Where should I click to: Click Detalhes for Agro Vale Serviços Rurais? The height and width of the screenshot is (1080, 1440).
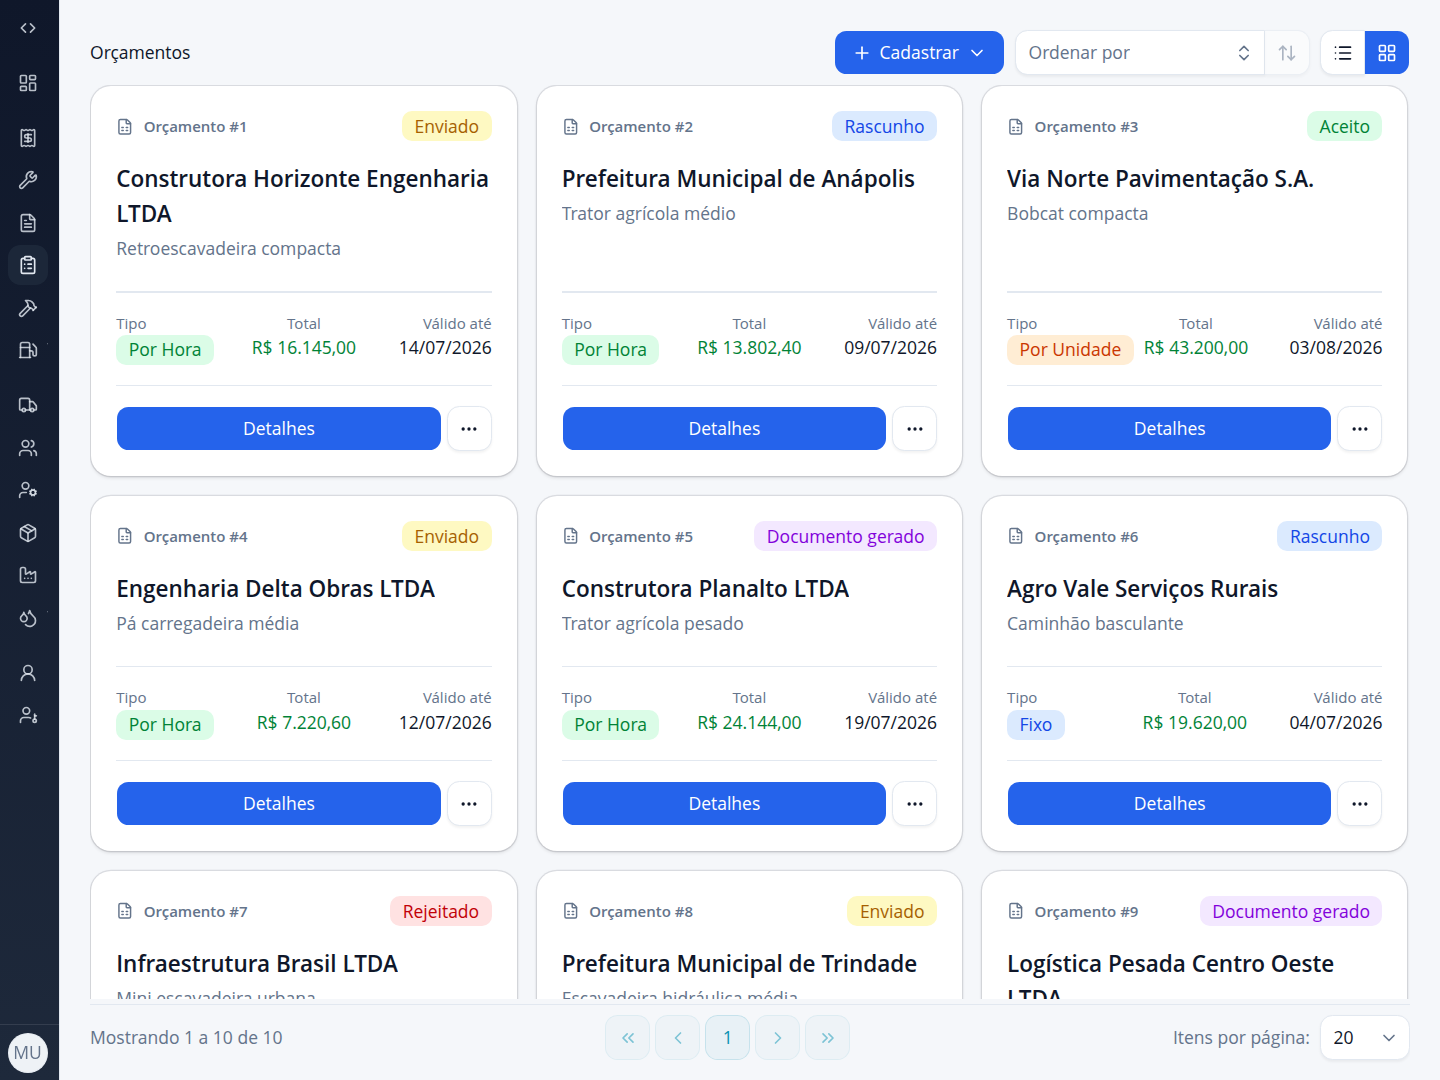[1169, 804]
